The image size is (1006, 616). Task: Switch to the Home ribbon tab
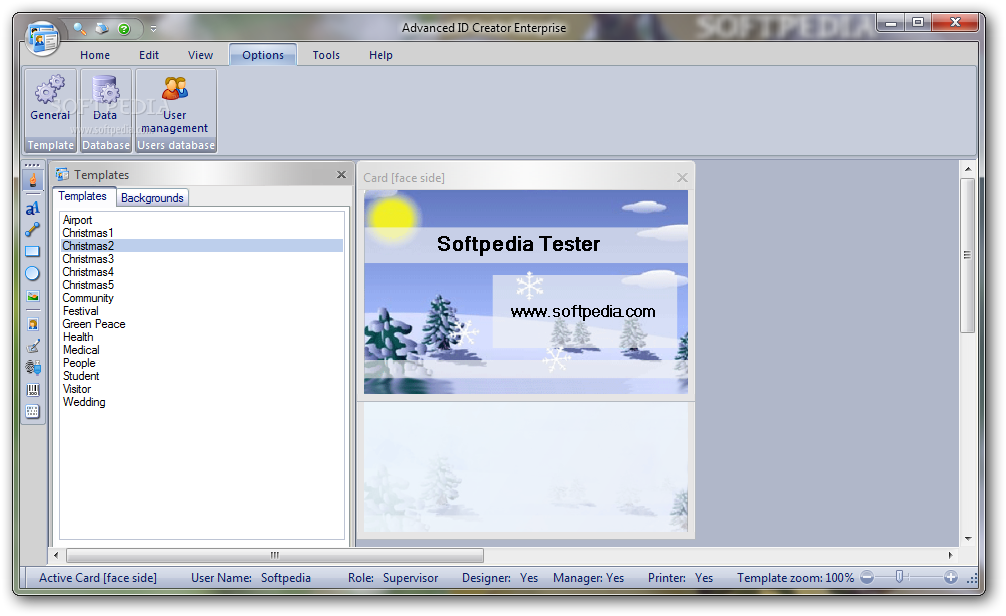[95, 55]
